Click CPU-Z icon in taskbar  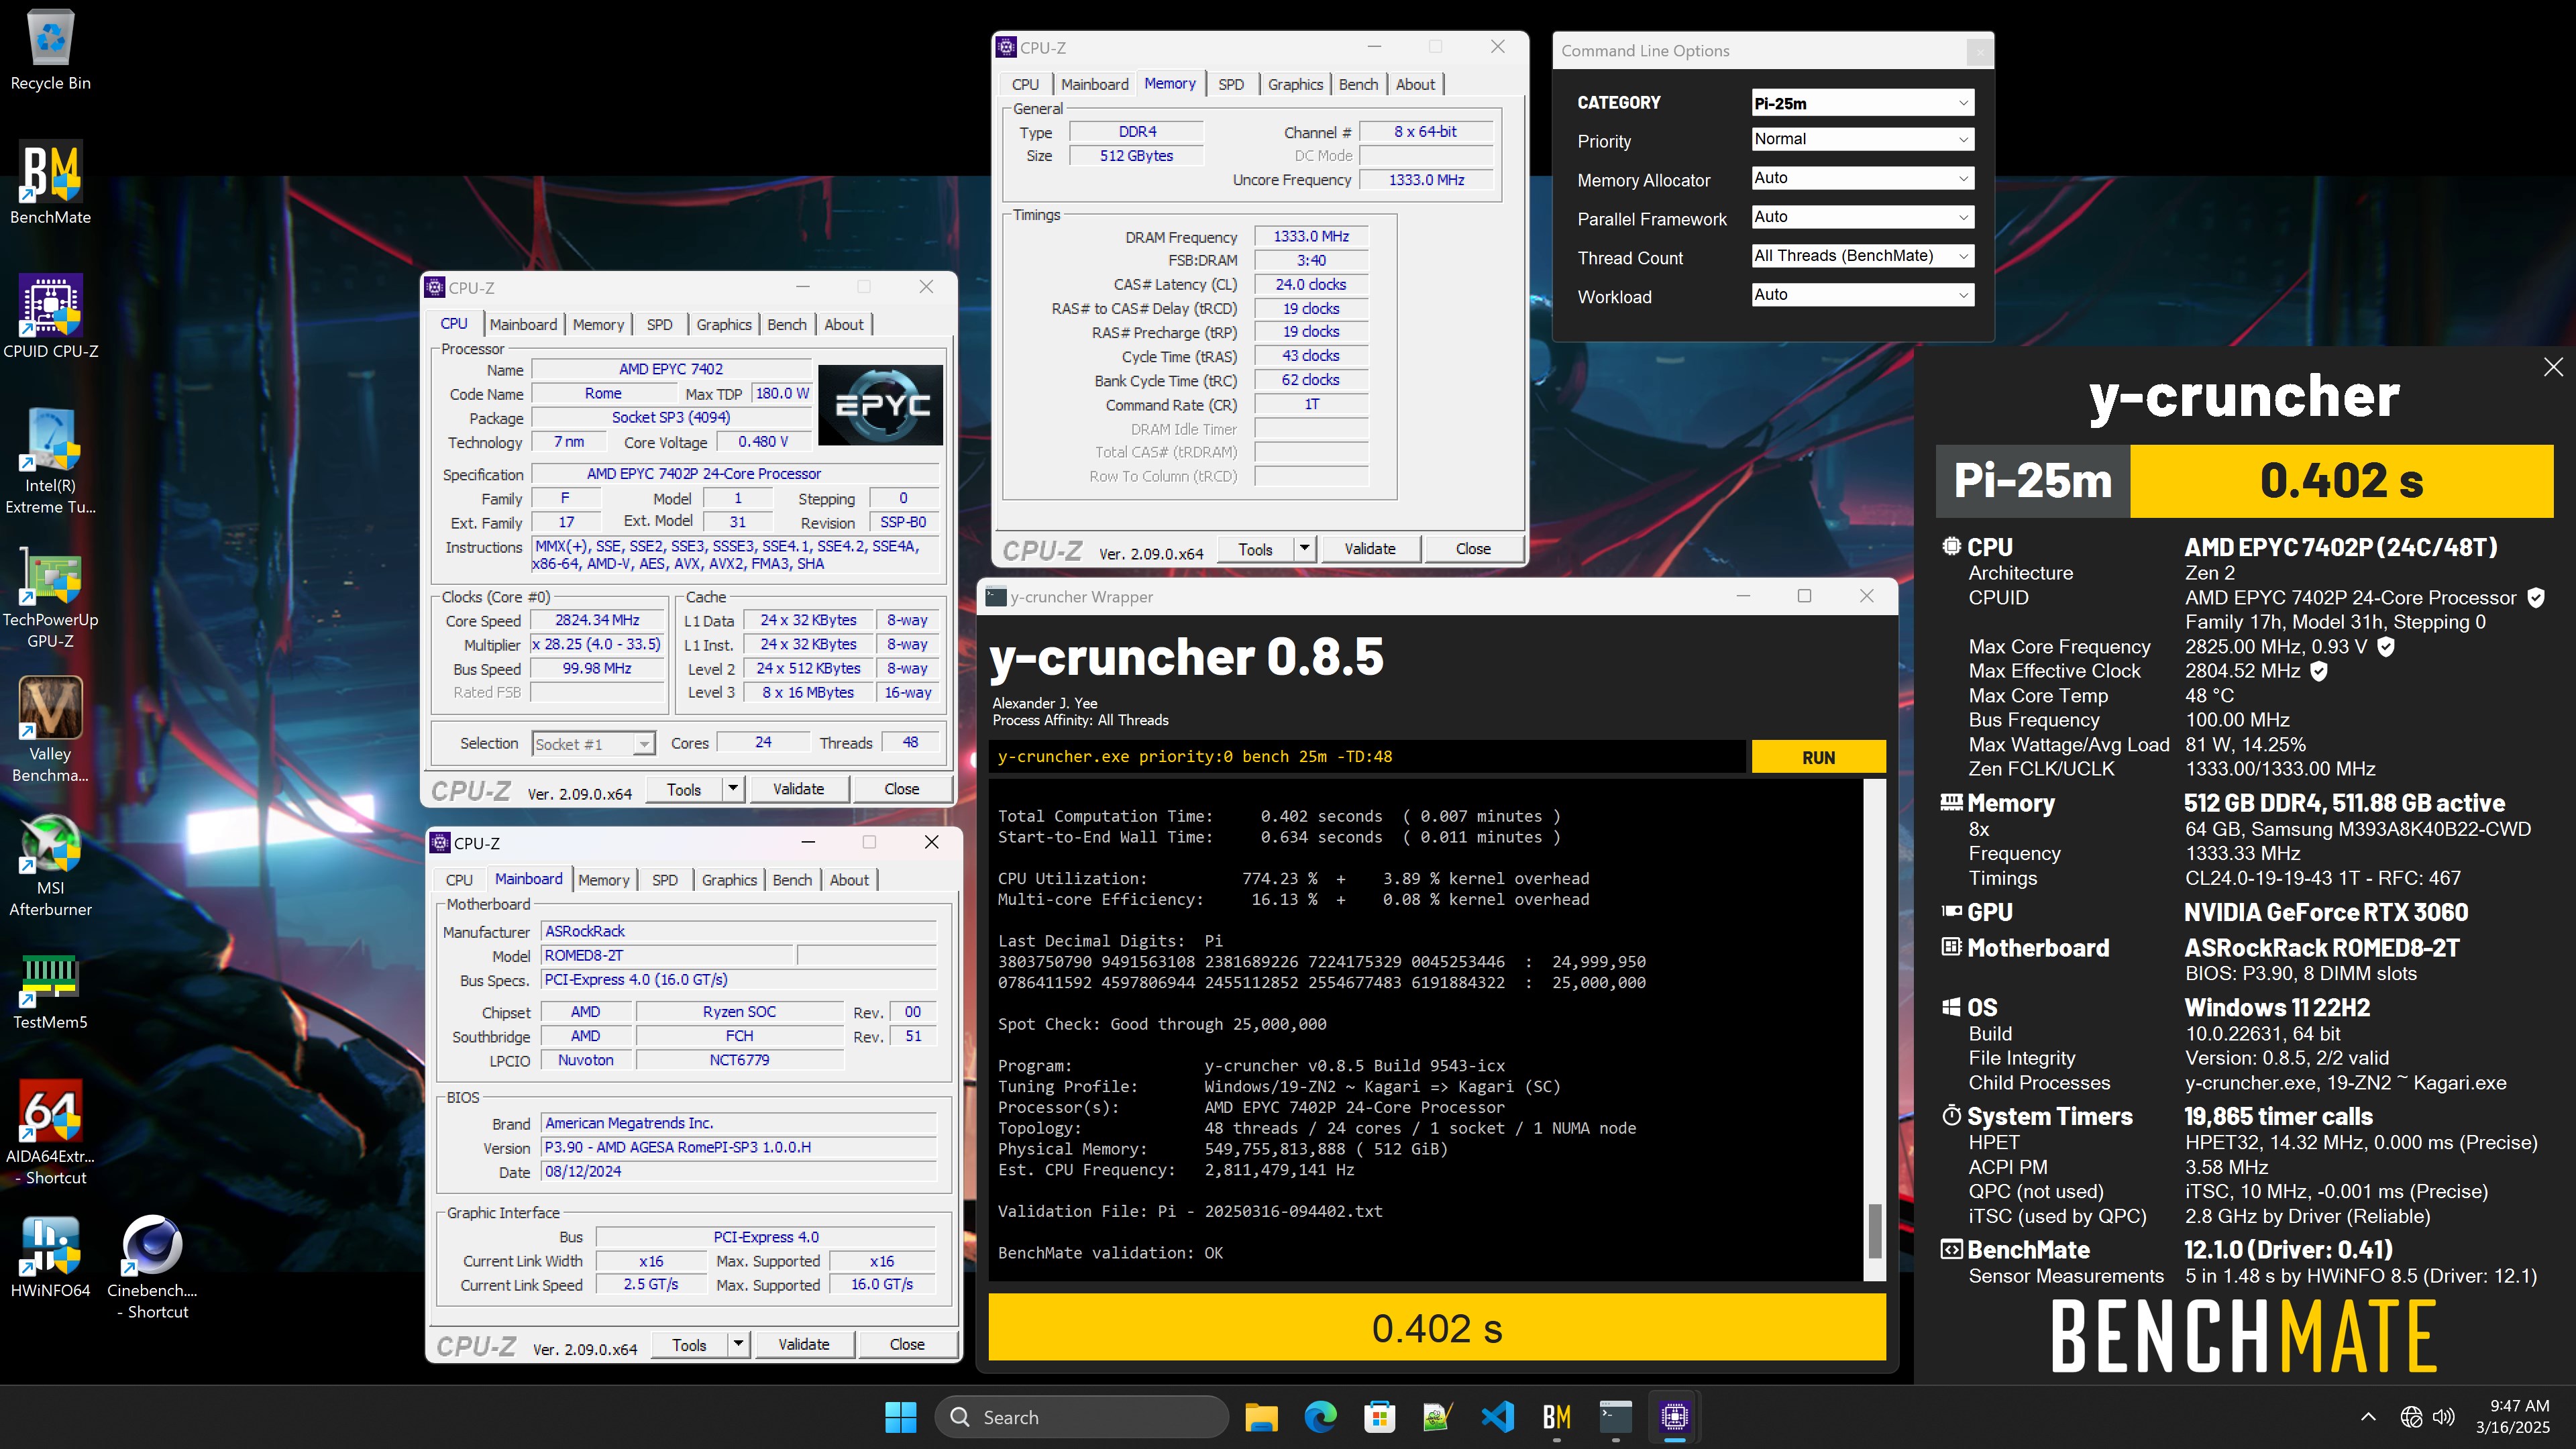(x=1674, y=1417)
